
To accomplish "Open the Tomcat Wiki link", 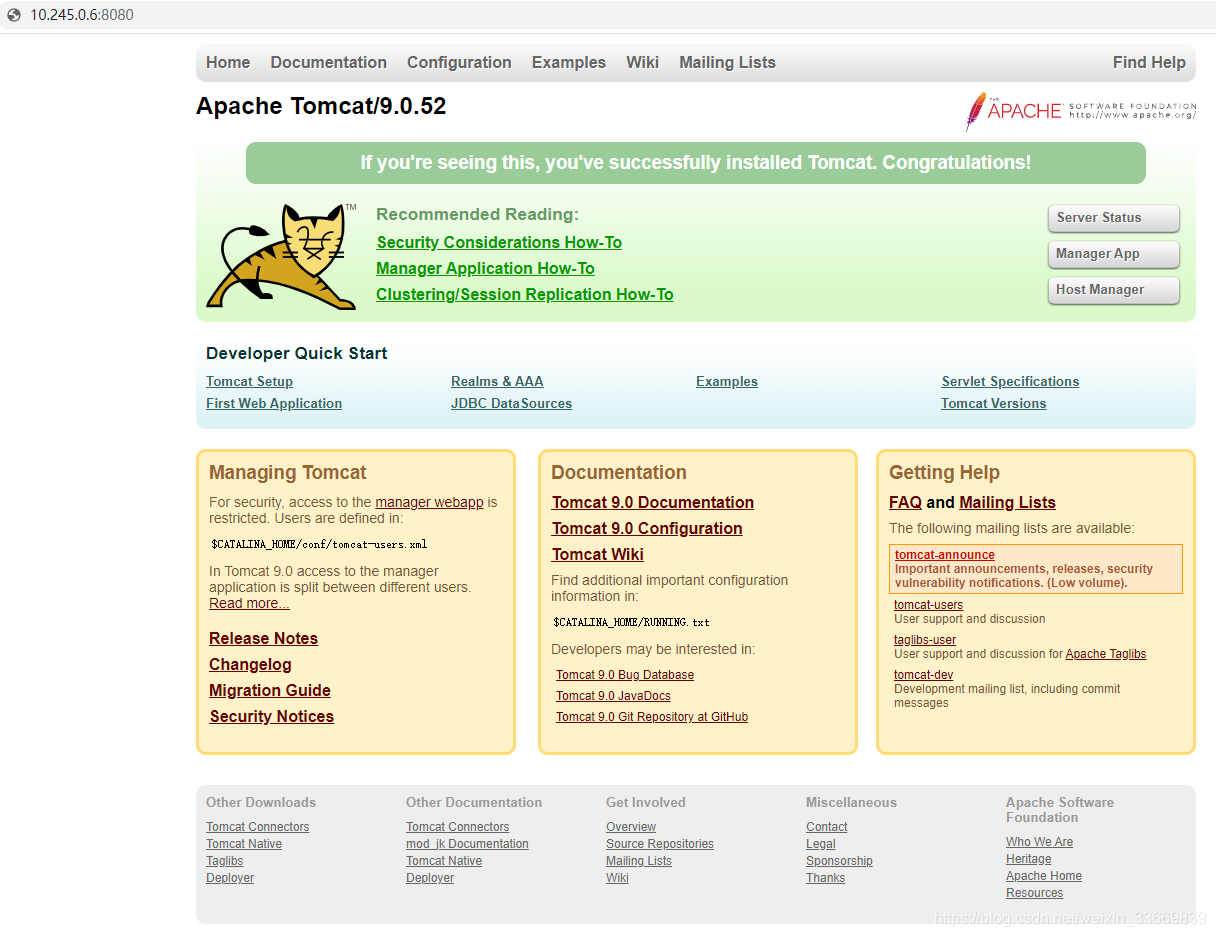I will click(x=597, y=555).
